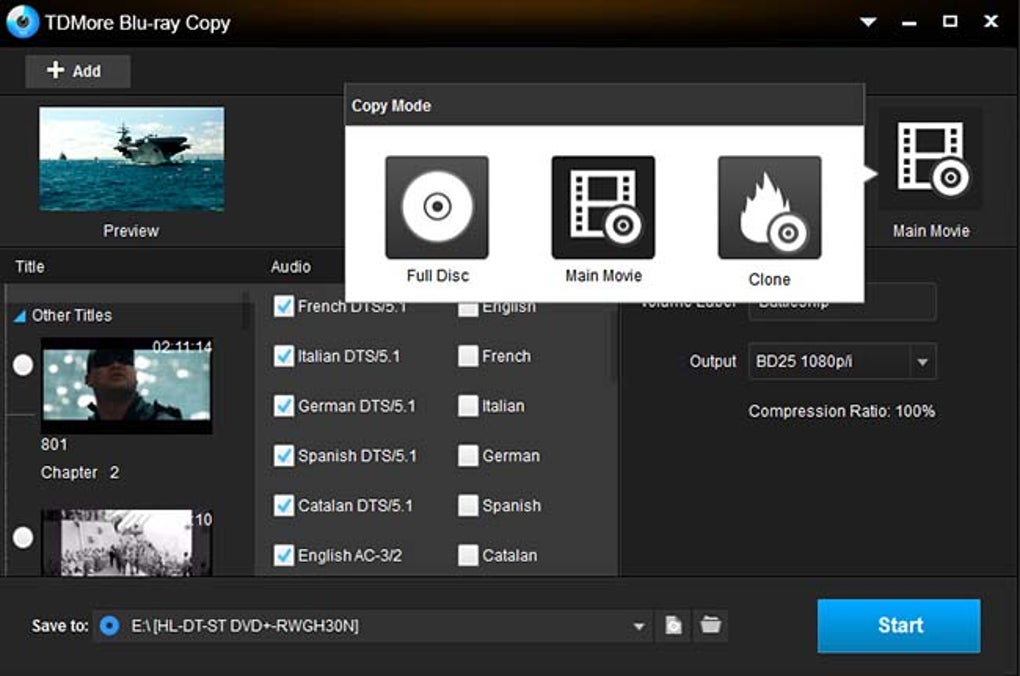Start the copy with the Start button
This screenshot has height=676, width=1020.
898,625
